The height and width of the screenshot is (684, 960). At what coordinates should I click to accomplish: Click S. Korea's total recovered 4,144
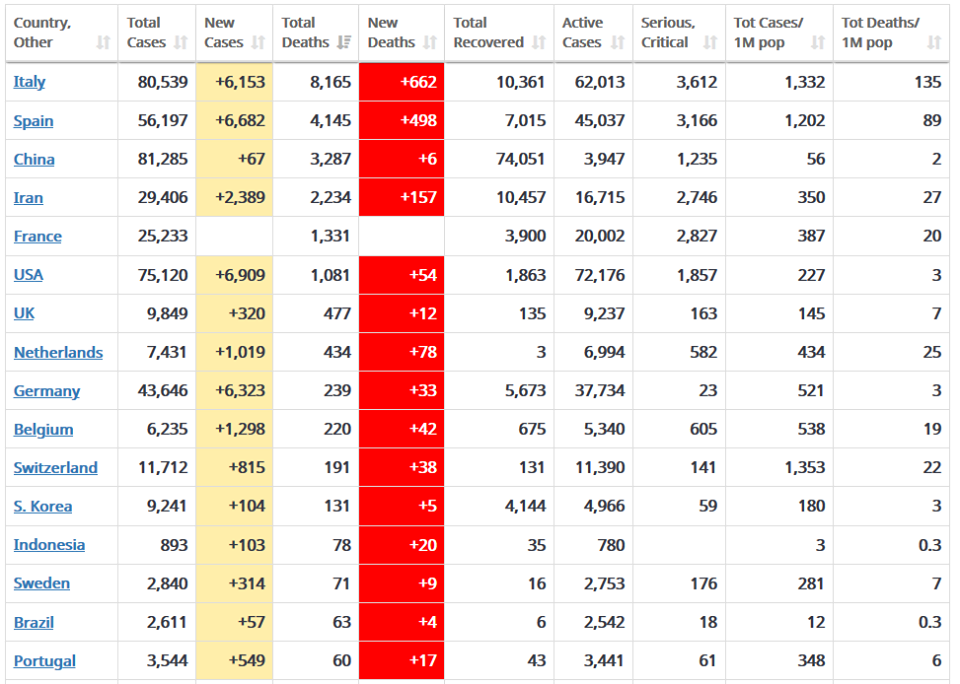(x=525, y=506)
